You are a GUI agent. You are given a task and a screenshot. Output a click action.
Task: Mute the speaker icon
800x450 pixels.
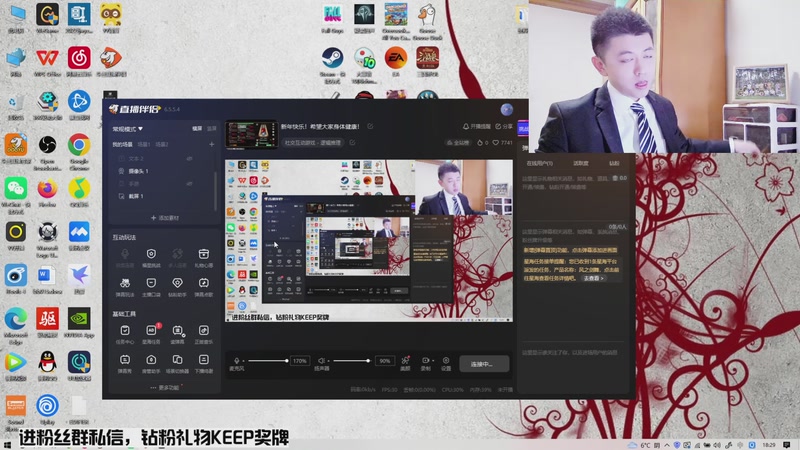[x=322, y=361]
